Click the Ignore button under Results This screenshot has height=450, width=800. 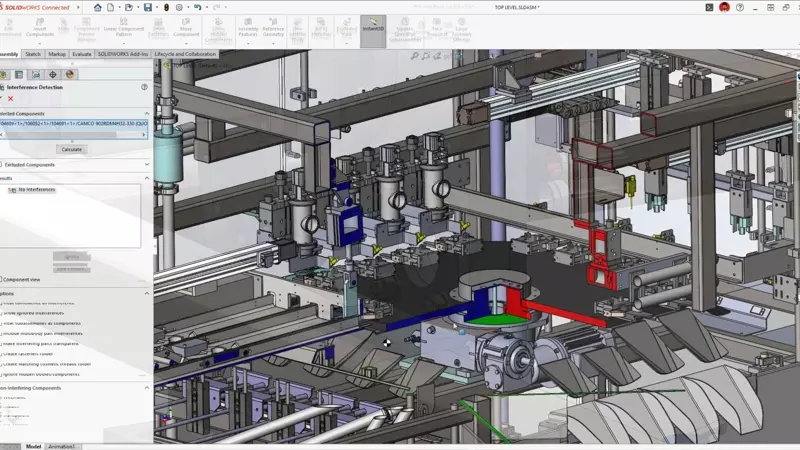pos(71,257)
